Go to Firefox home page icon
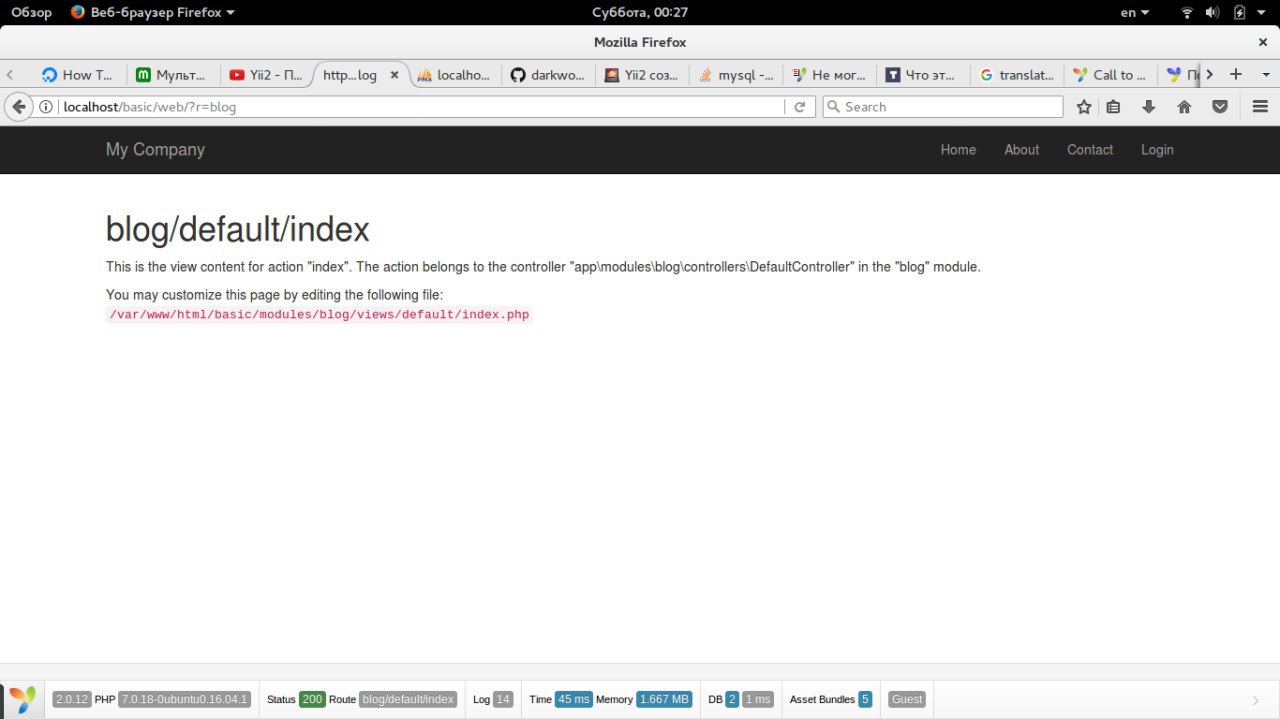Screen dimensions: 1280x719 coord(1184,107)
